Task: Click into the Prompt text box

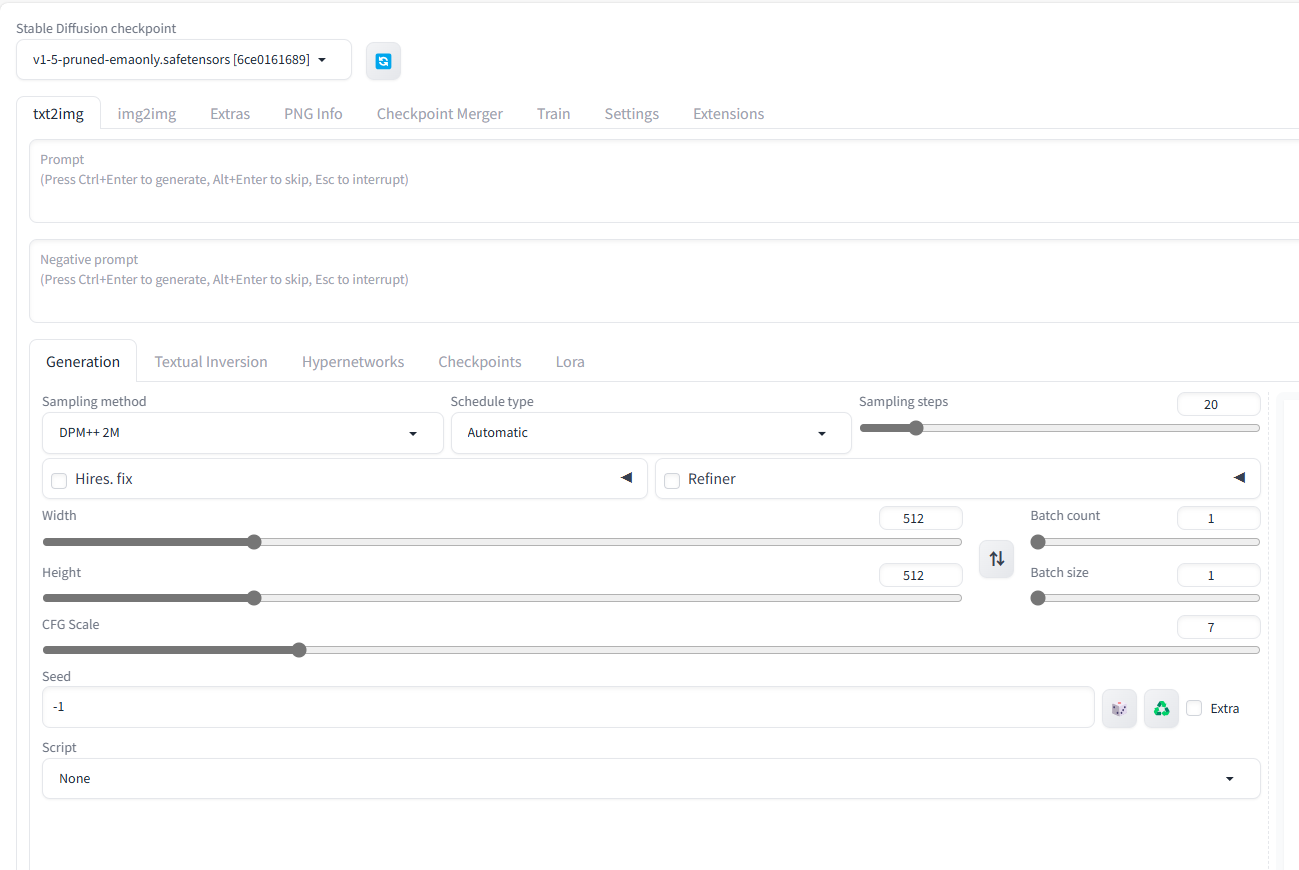Action: click(x=660, y=190)
